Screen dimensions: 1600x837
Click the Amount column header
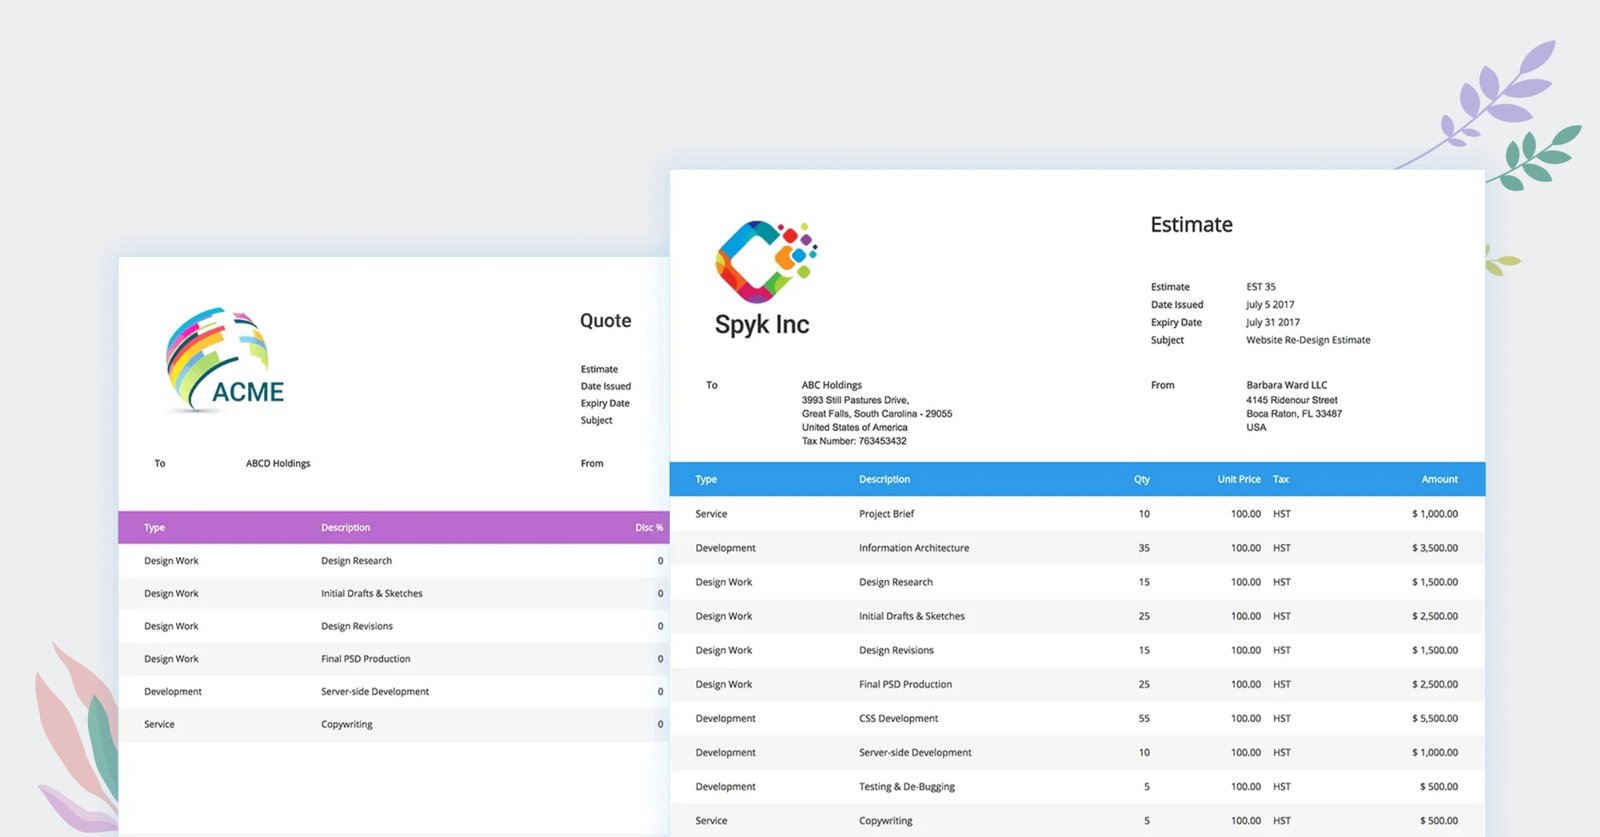(1439, 480)
